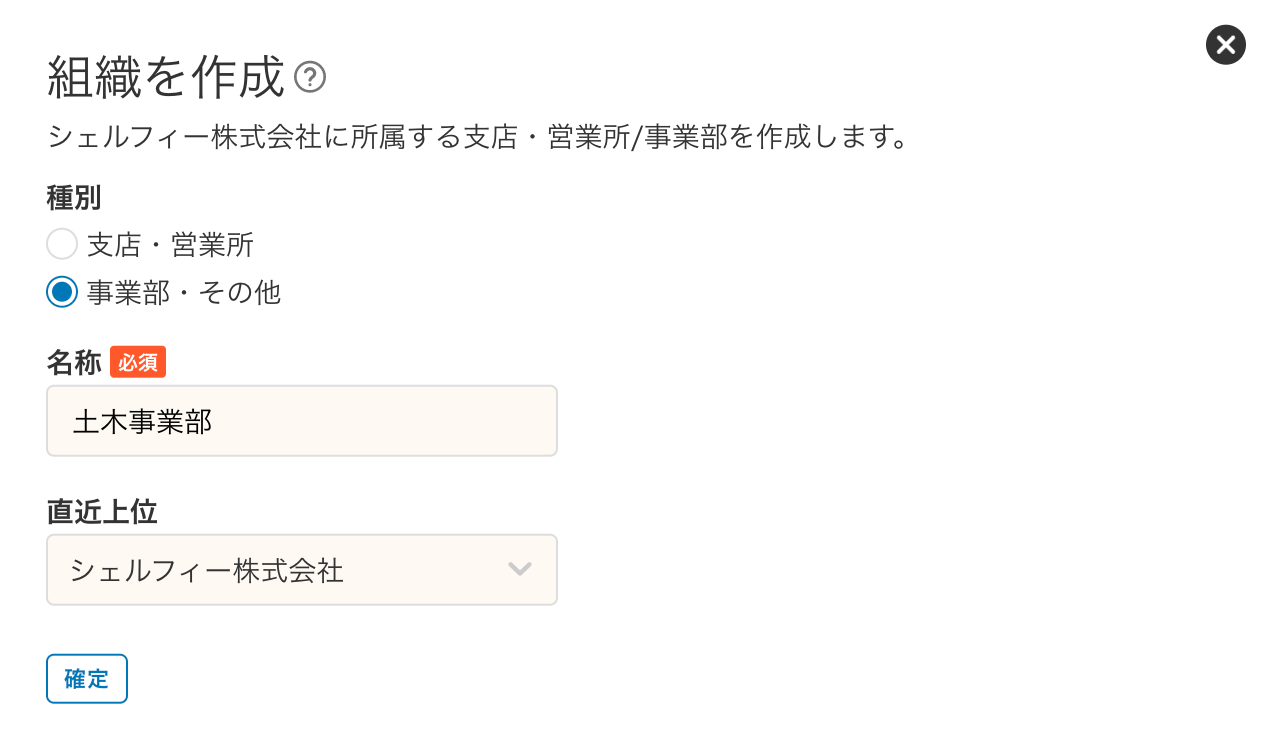The width and height of the screenshot is (1264, 744).
Task: Open the 直近上位 dropdown
Action: click(302, 570)
